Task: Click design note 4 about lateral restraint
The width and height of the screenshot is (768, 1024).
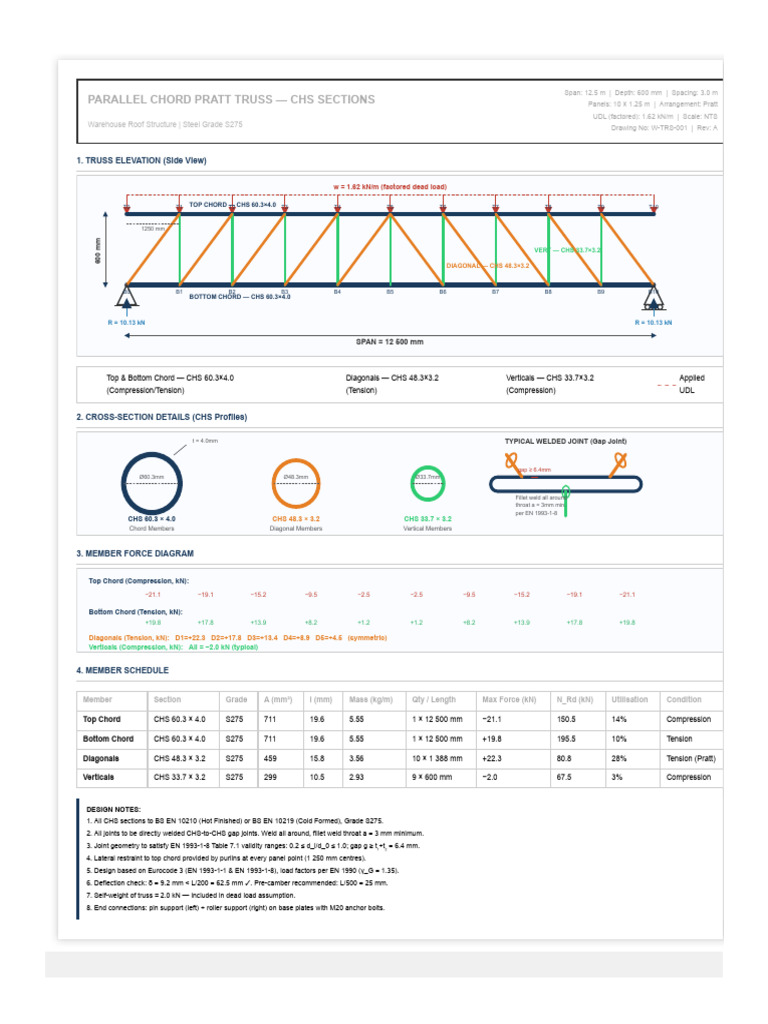Action: tap(226, 858)
